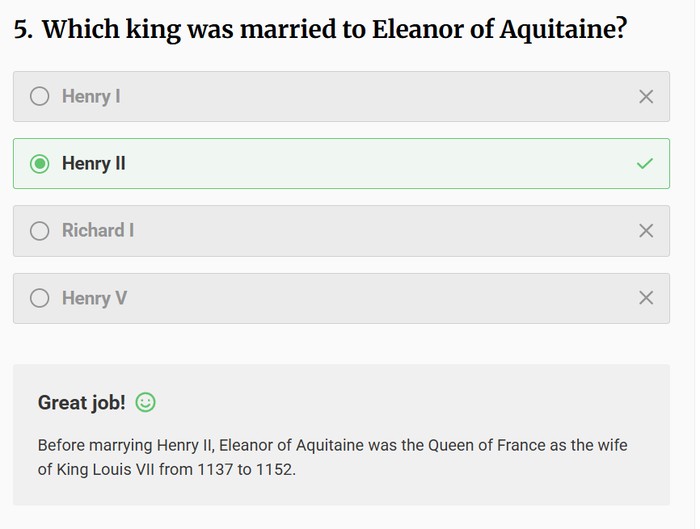Click the "Great job!" feedback heading
This screenshot has height=529, width=700.
[82, 403]
